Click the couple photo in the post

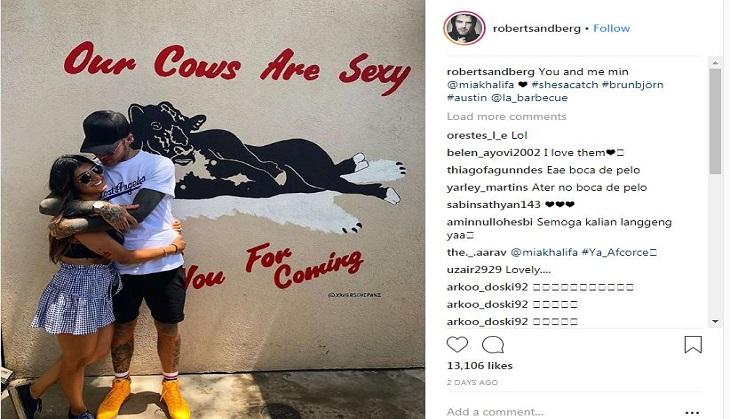point(213,210)
